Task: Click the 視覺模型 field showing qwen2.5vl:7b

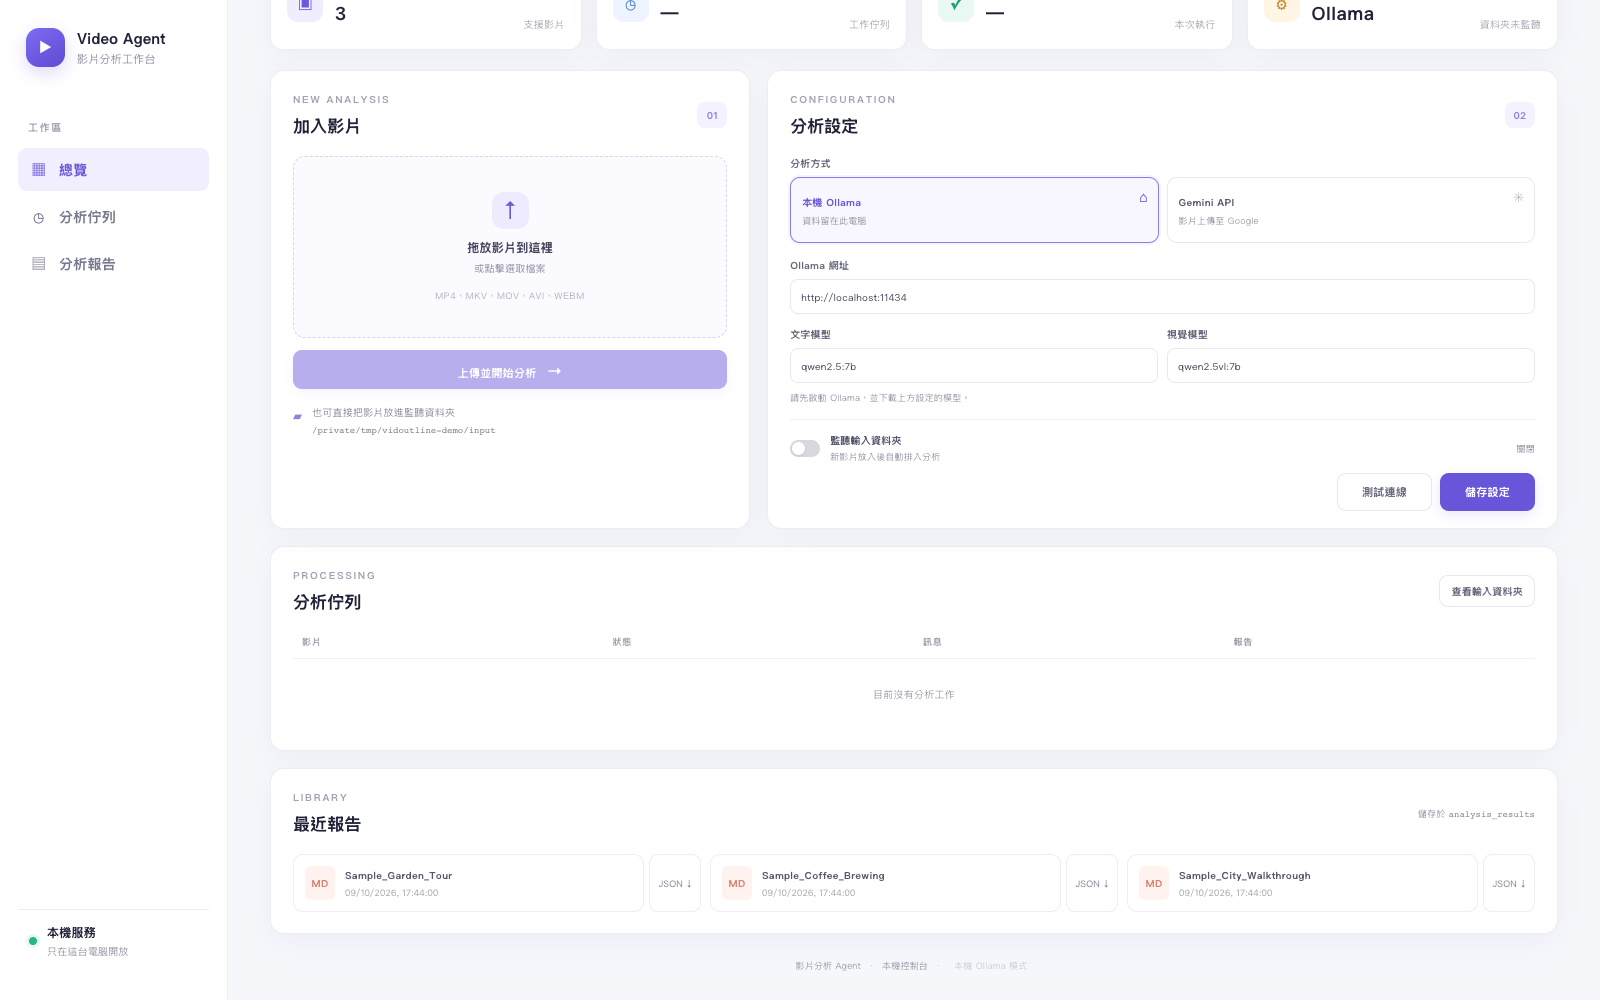Action: pos(1351,366)
